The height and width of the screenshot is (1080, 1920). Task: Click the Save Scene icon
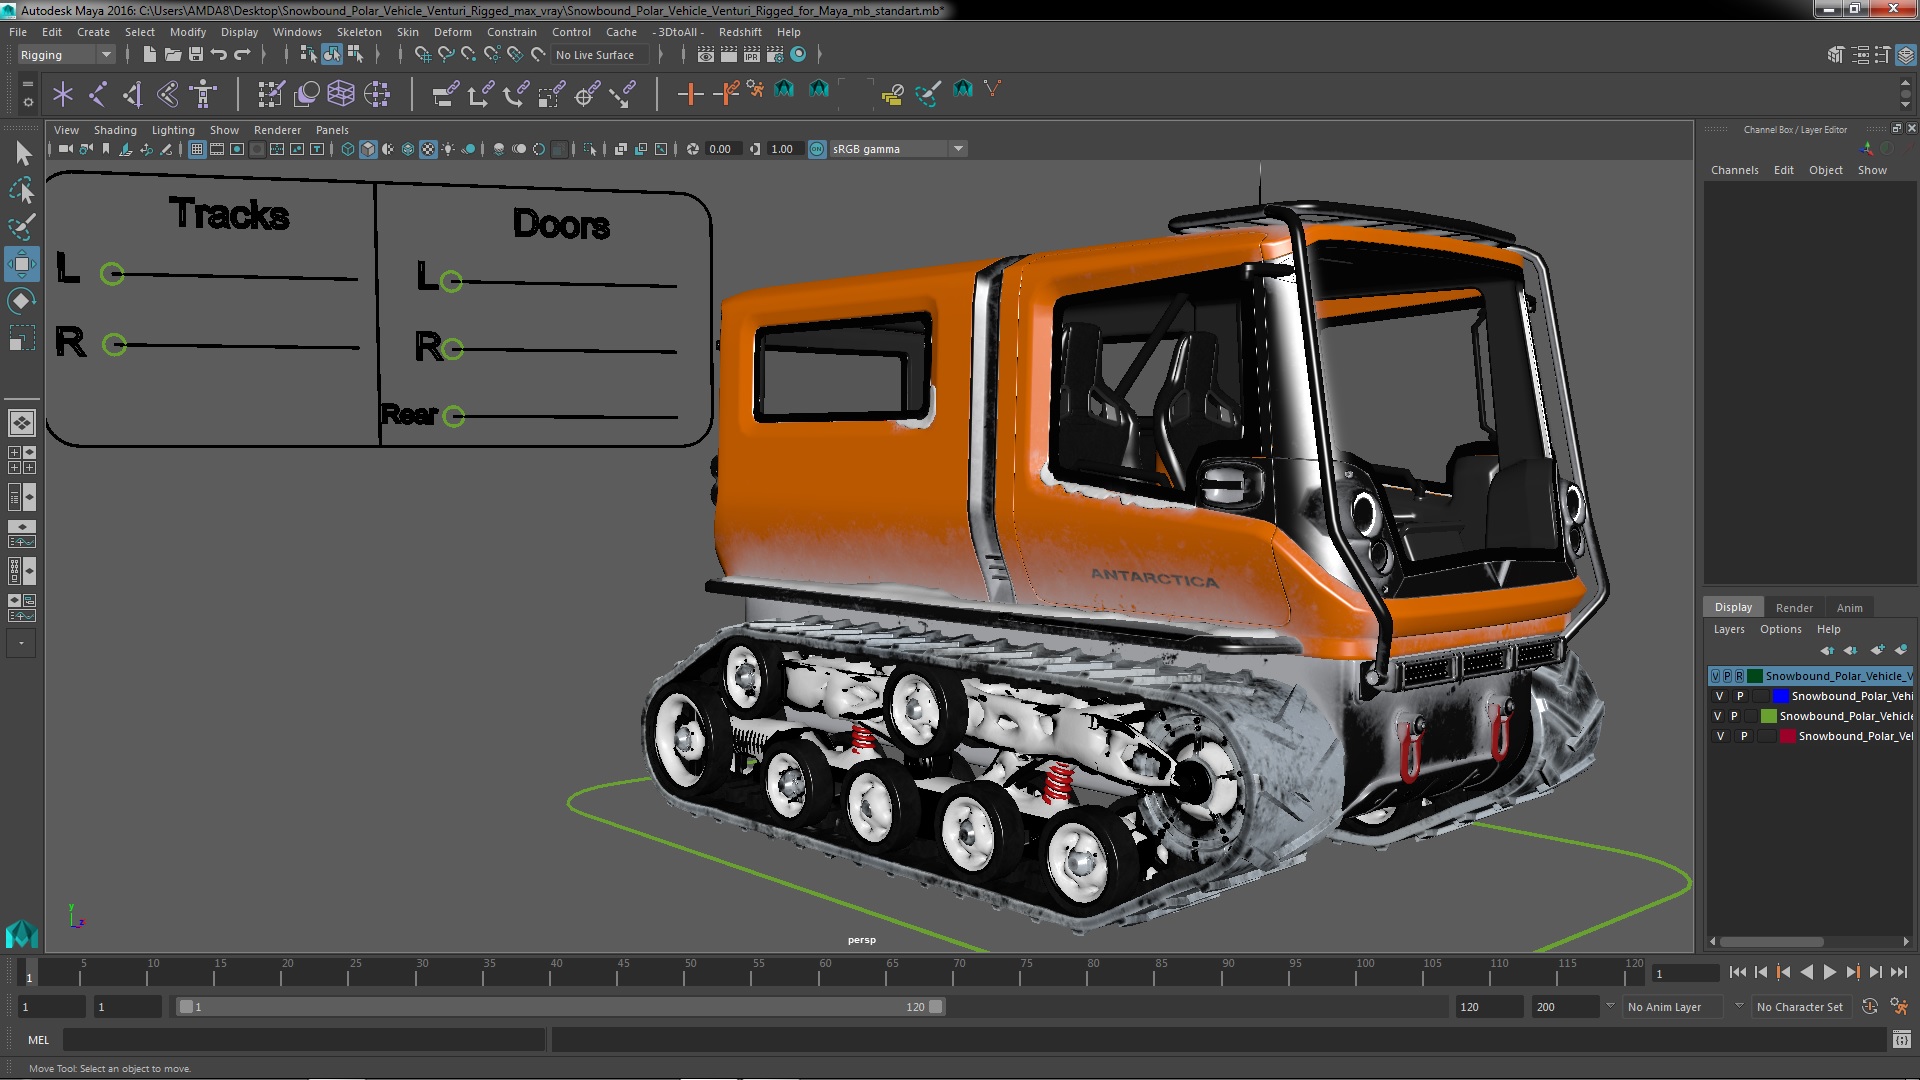coord(196,55)
